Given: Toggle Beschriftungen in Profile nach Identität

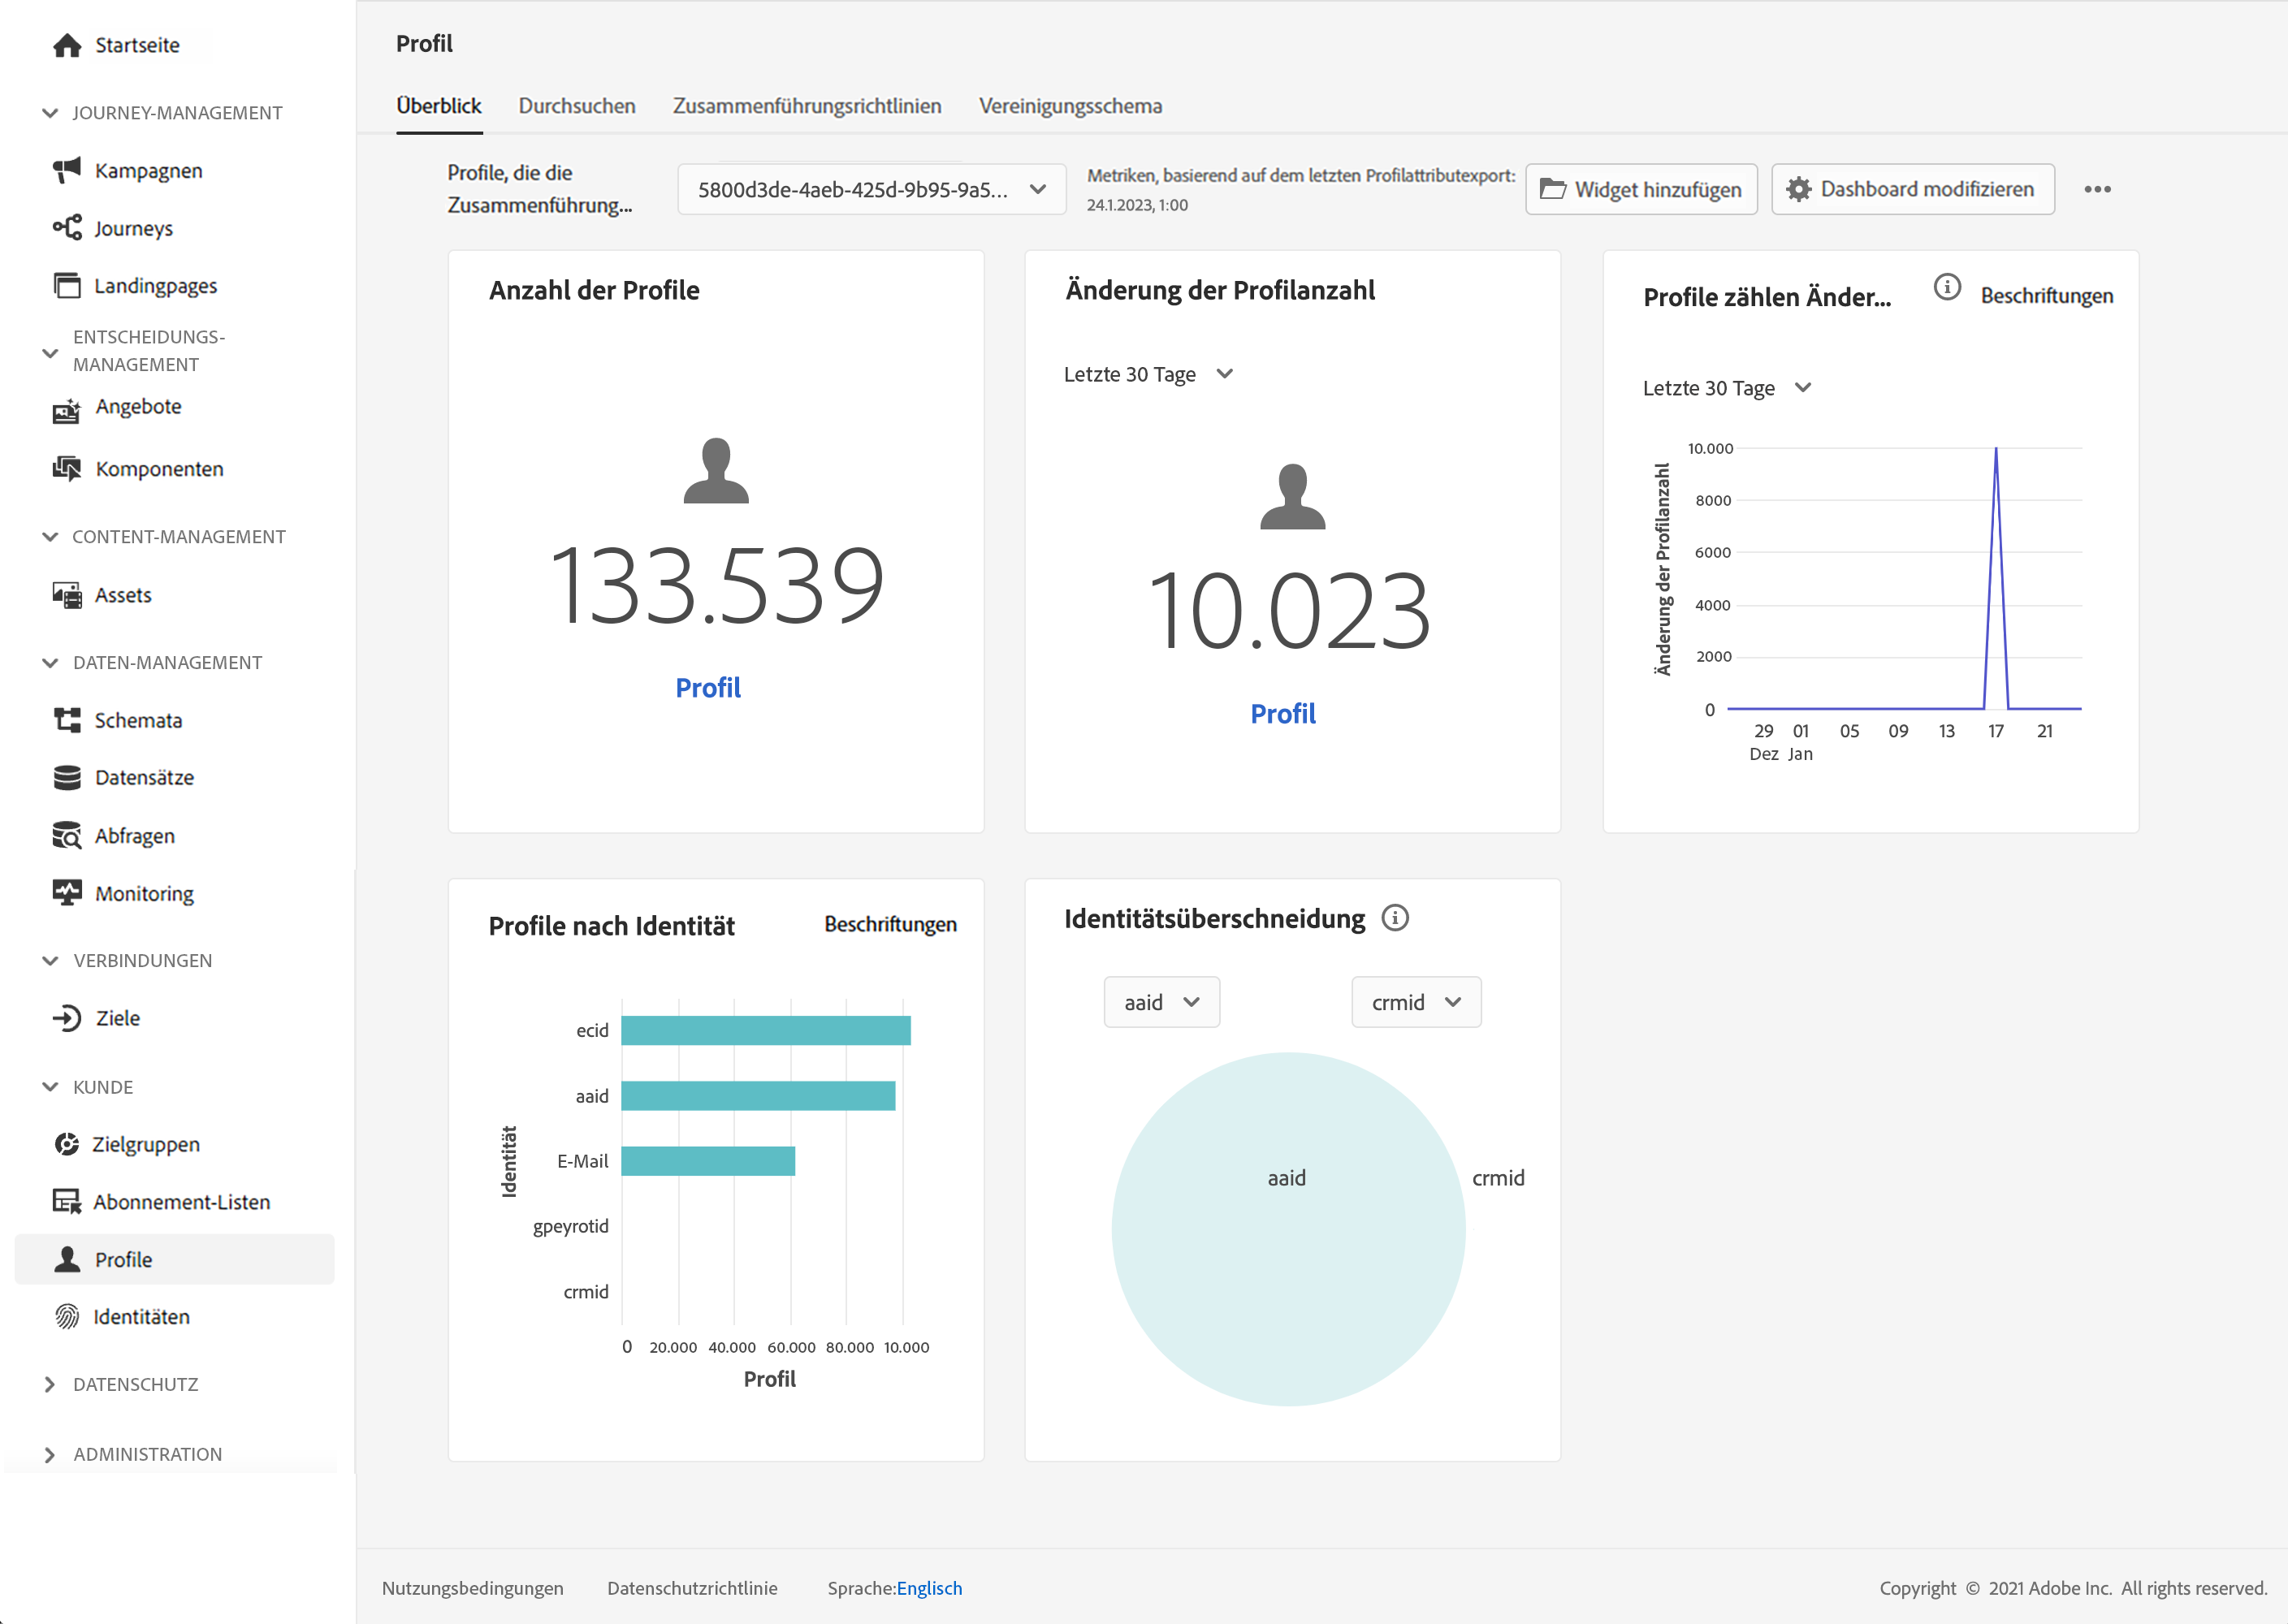Looking at the screenshot, I should click(x=890, y=924).
